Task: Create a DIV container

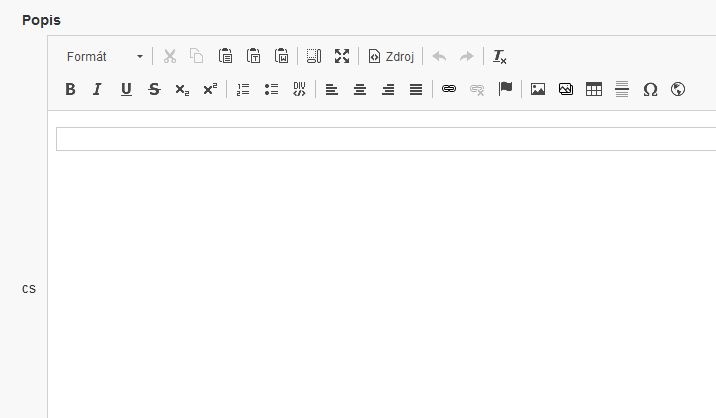Action: pos(299,89)
